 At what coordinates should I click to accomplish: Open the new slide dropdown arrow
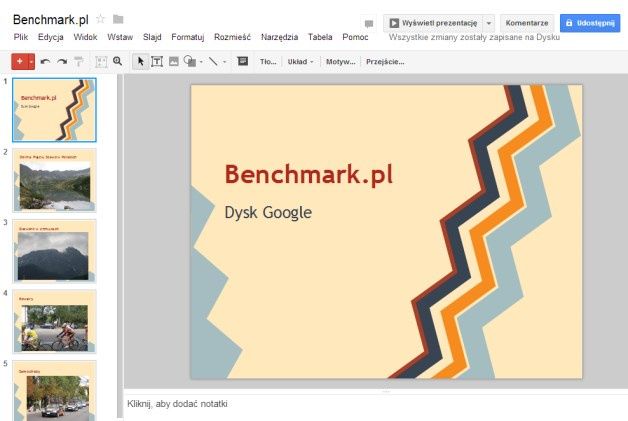click(31, 62)
